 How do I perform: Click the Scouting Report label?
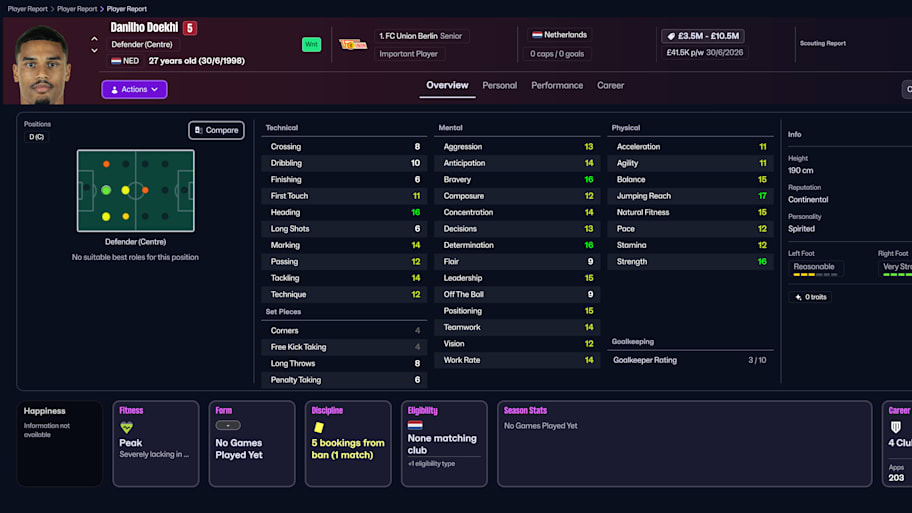(x=822, y=44)
